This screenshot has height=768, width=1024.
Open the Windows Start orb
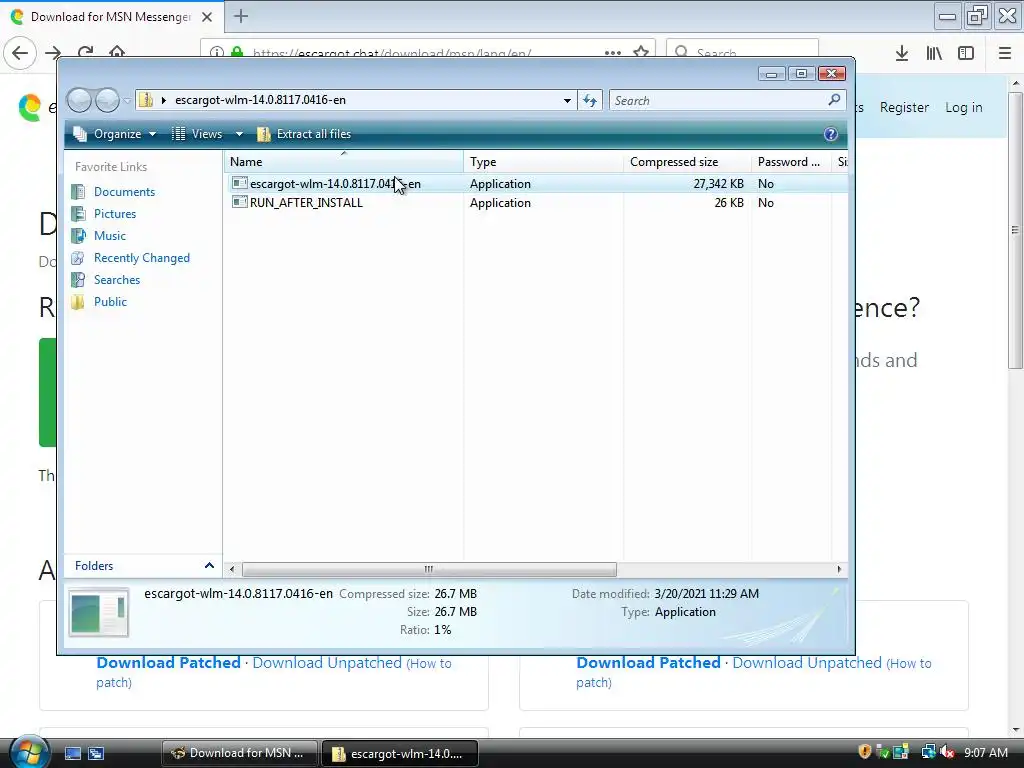pos(28,752)
